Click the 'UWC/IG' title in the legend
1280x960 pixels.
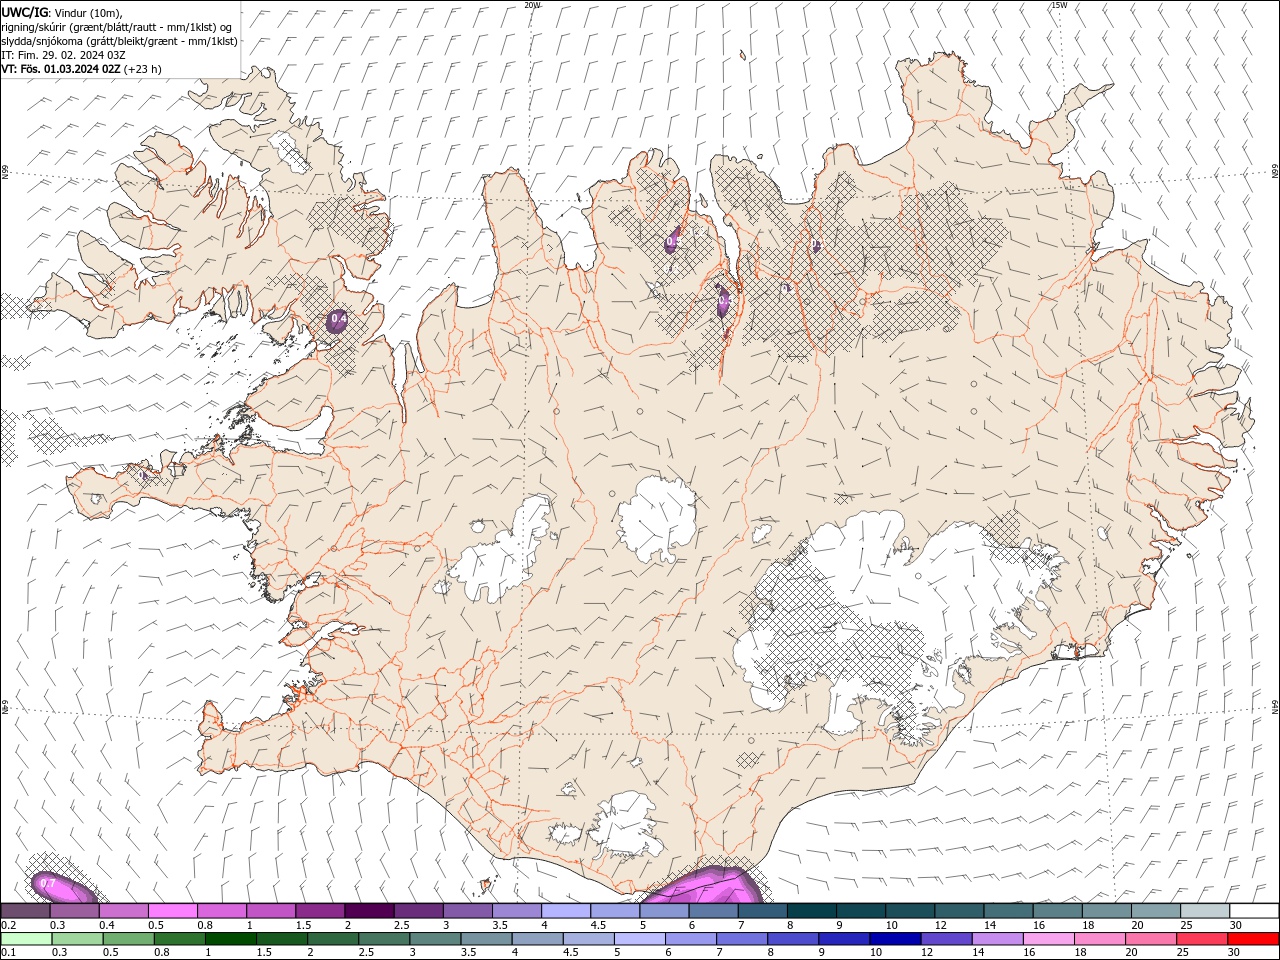click(24, 12)
